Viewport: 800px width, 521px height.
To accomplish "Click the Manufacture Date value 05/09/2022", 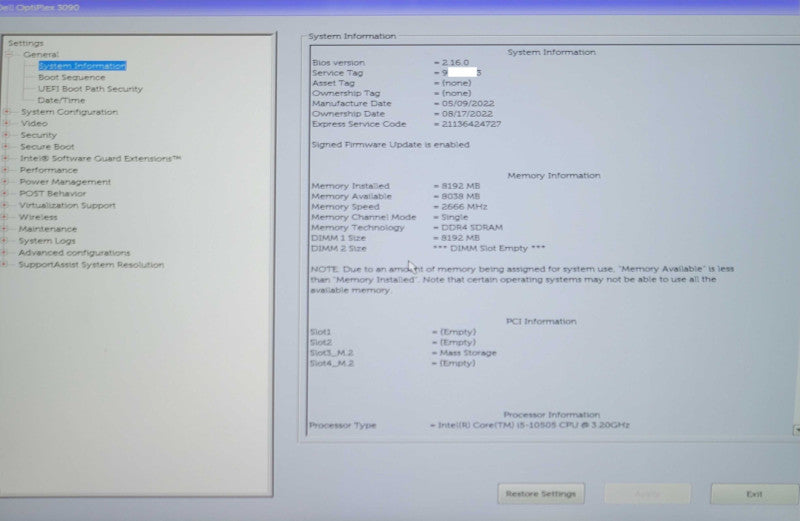I will pyautogui.click(x=468, y=104).
